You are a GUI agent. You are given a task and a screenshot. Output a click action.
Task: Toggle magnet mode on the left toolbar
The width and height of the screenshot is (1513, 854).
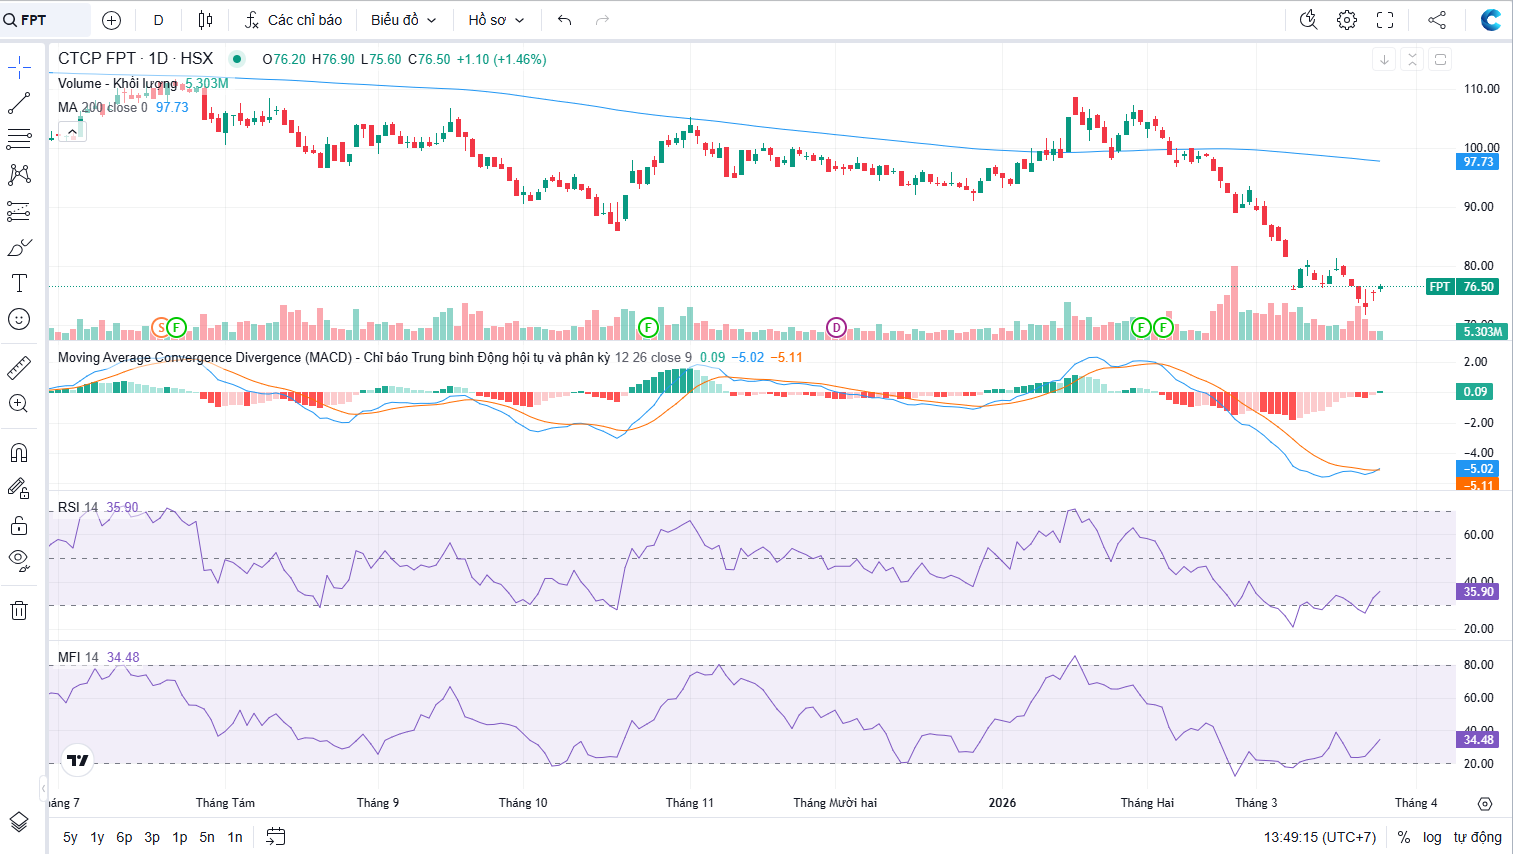(19, 453)
